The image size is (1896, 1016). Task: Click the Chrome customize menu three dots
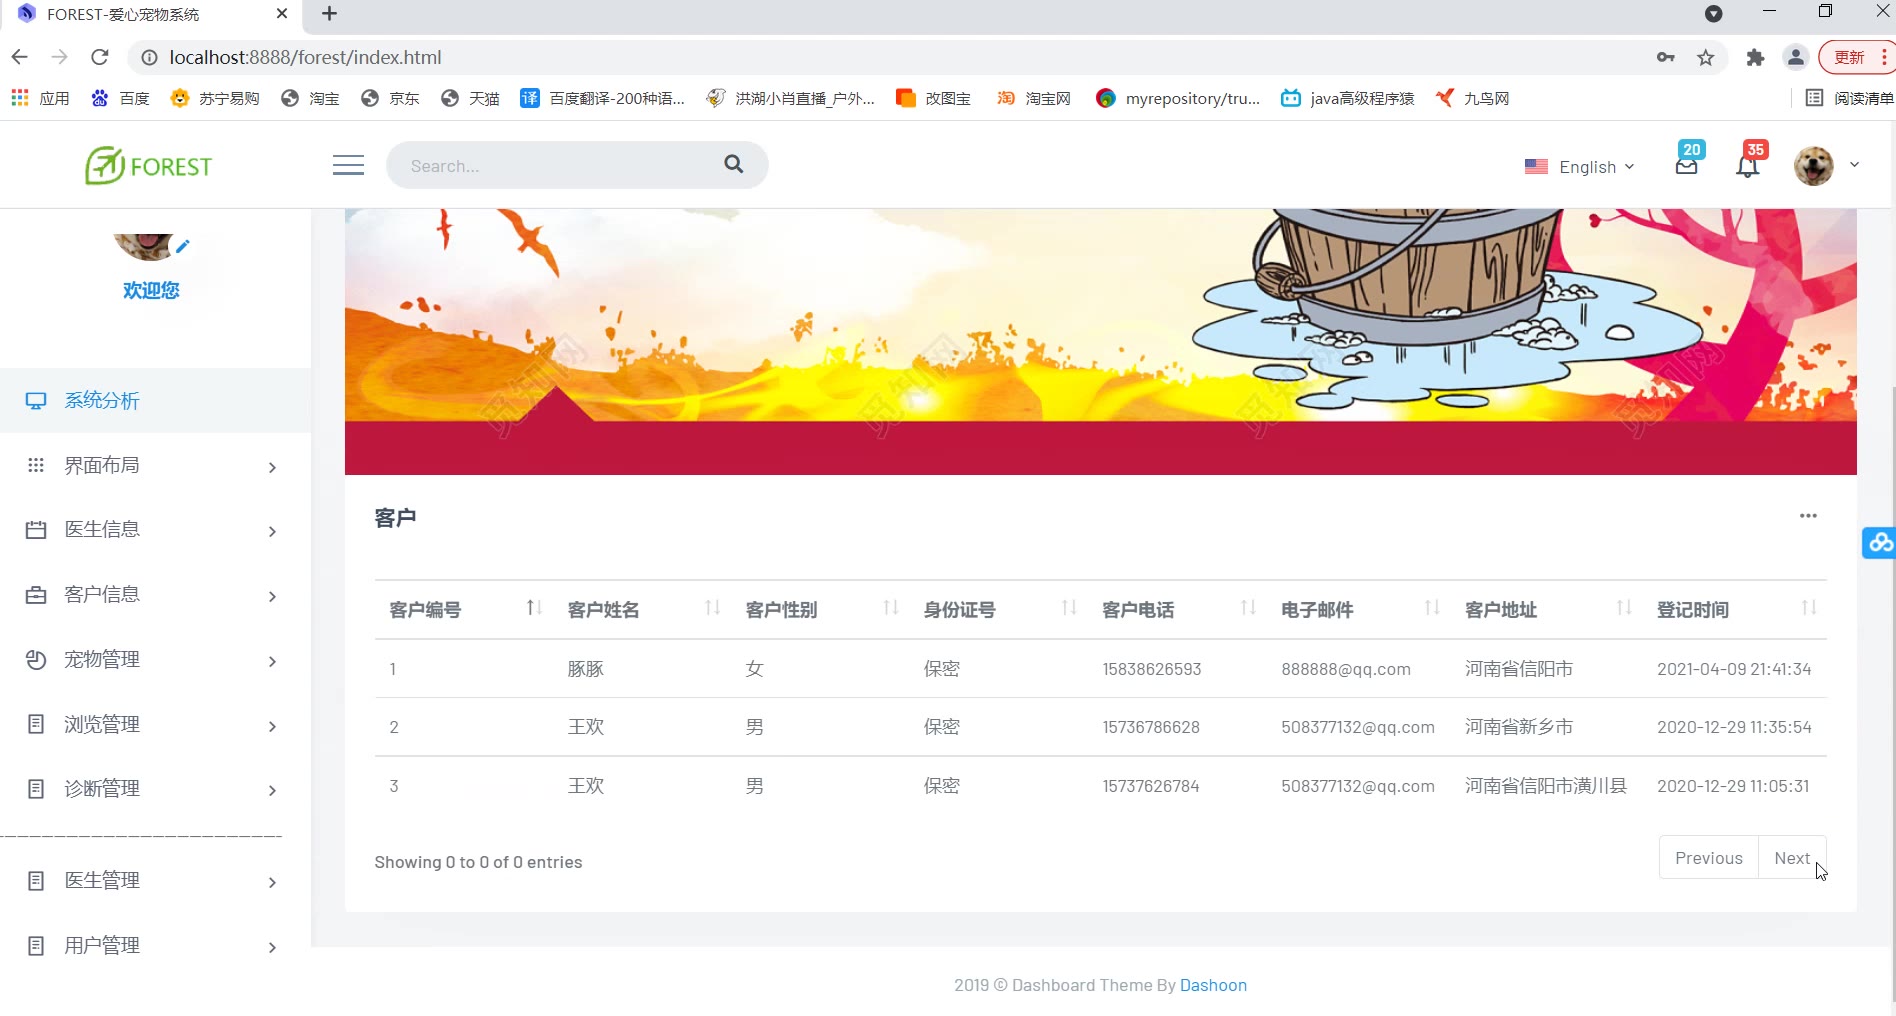pyautogui.click(x=1884, y=57)
